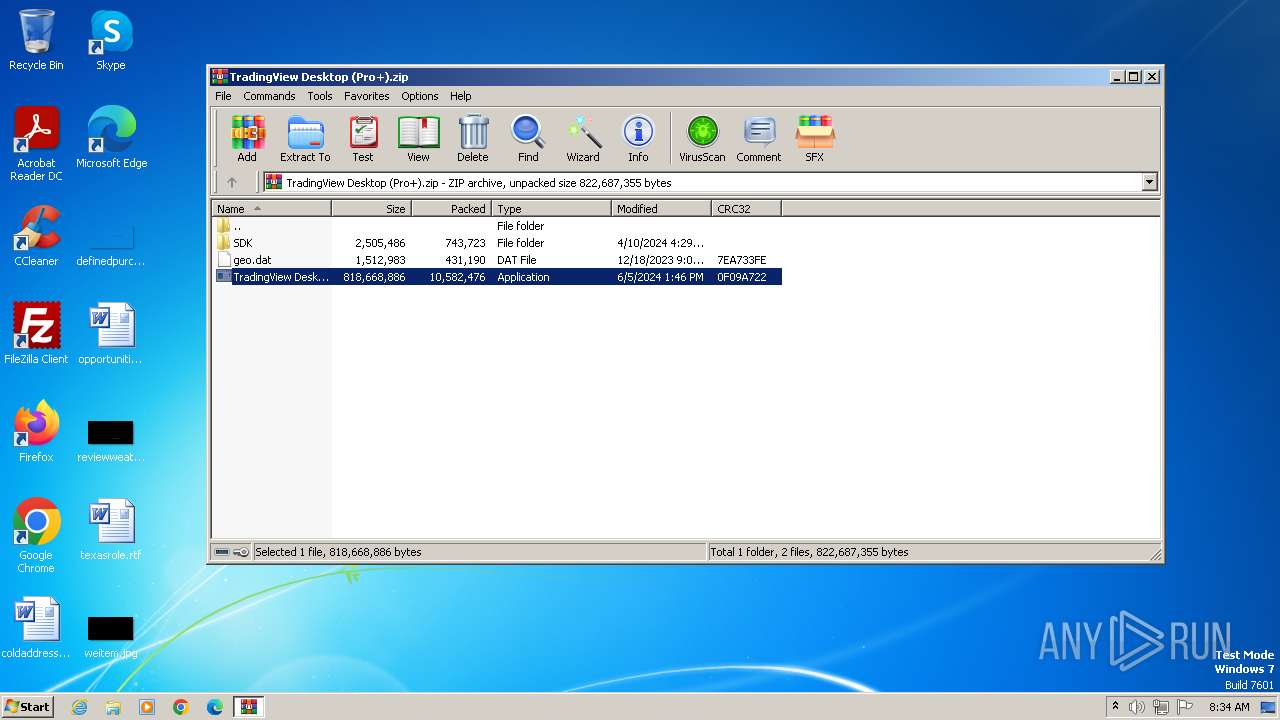Click the Find toolbar icon
This screenshot has height=720, width=1280.
(528, 138)
